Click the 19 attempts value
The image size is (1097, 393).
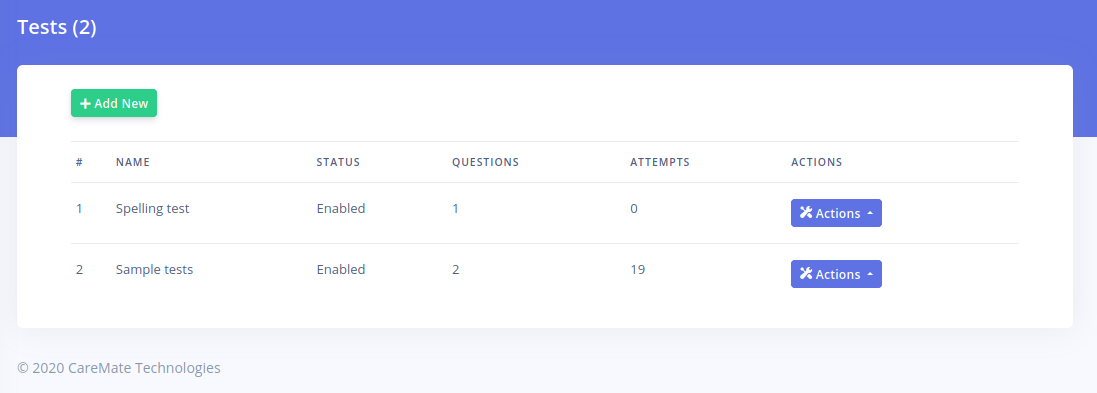(x=637, y=269)
